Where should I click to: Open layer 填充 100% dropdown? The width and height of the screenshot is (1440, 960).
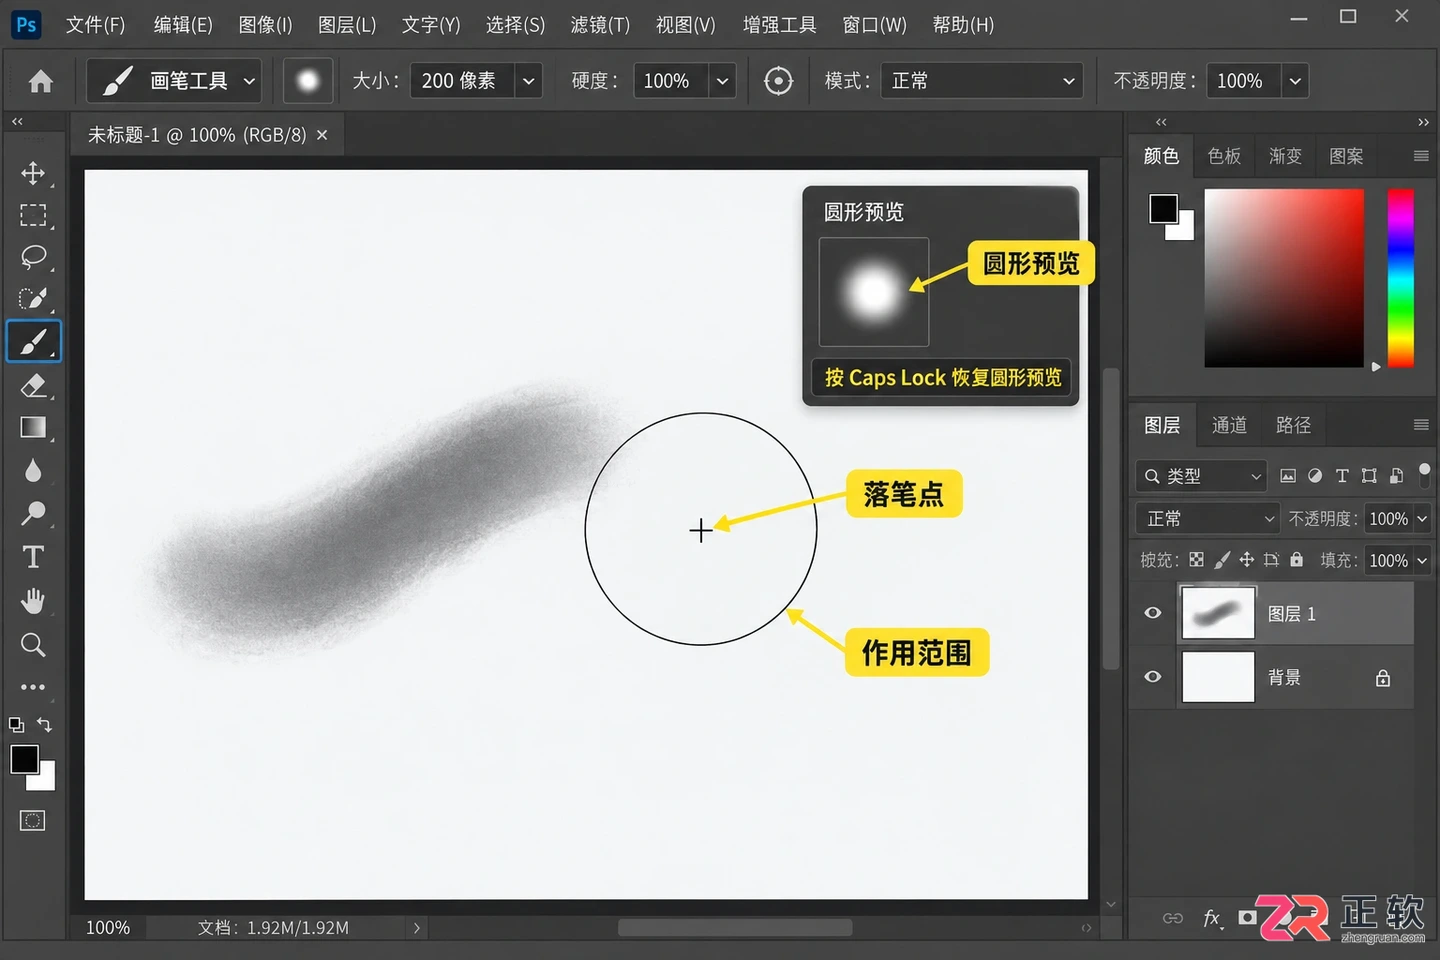1423,560
